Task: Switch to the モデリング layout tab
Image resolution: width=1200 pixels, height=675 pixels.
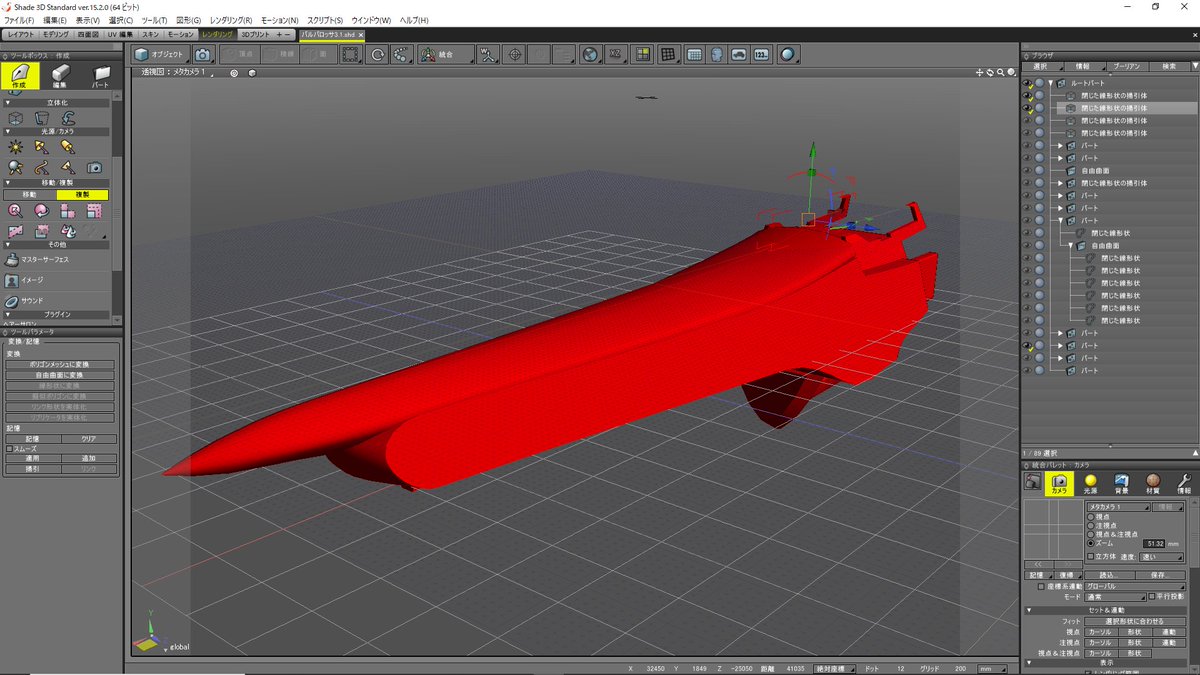Action: tap(56, 34)
